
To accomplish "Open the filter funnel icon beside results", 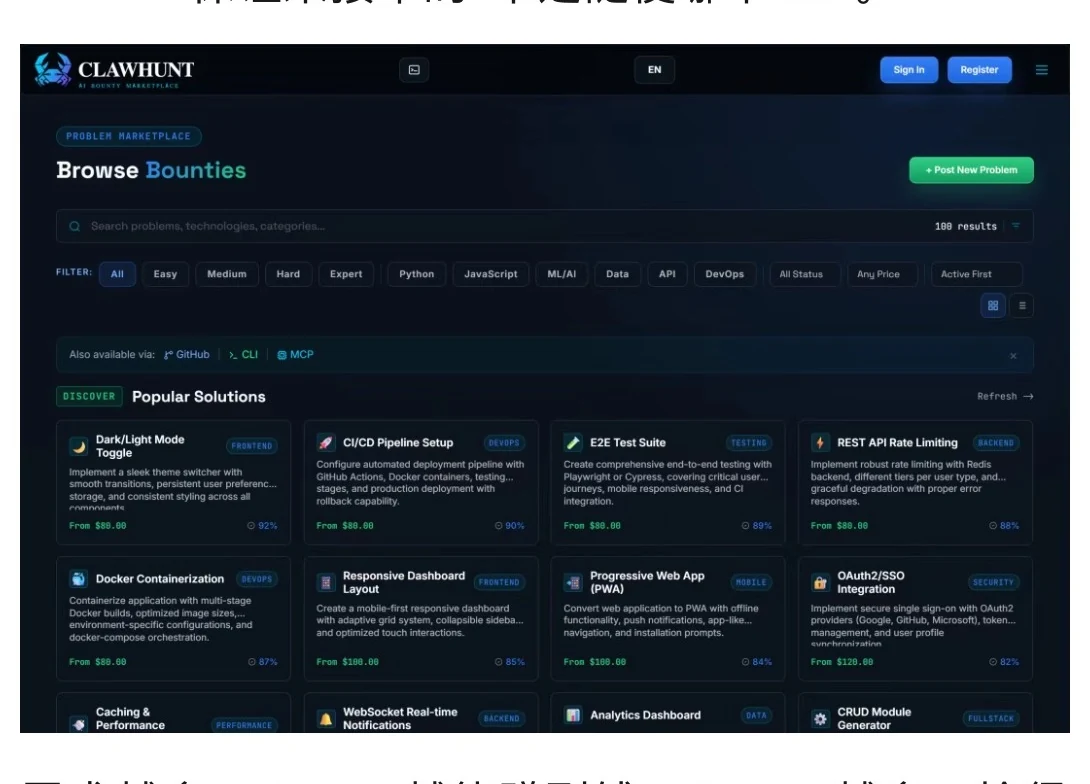I will pos(1016,226).
